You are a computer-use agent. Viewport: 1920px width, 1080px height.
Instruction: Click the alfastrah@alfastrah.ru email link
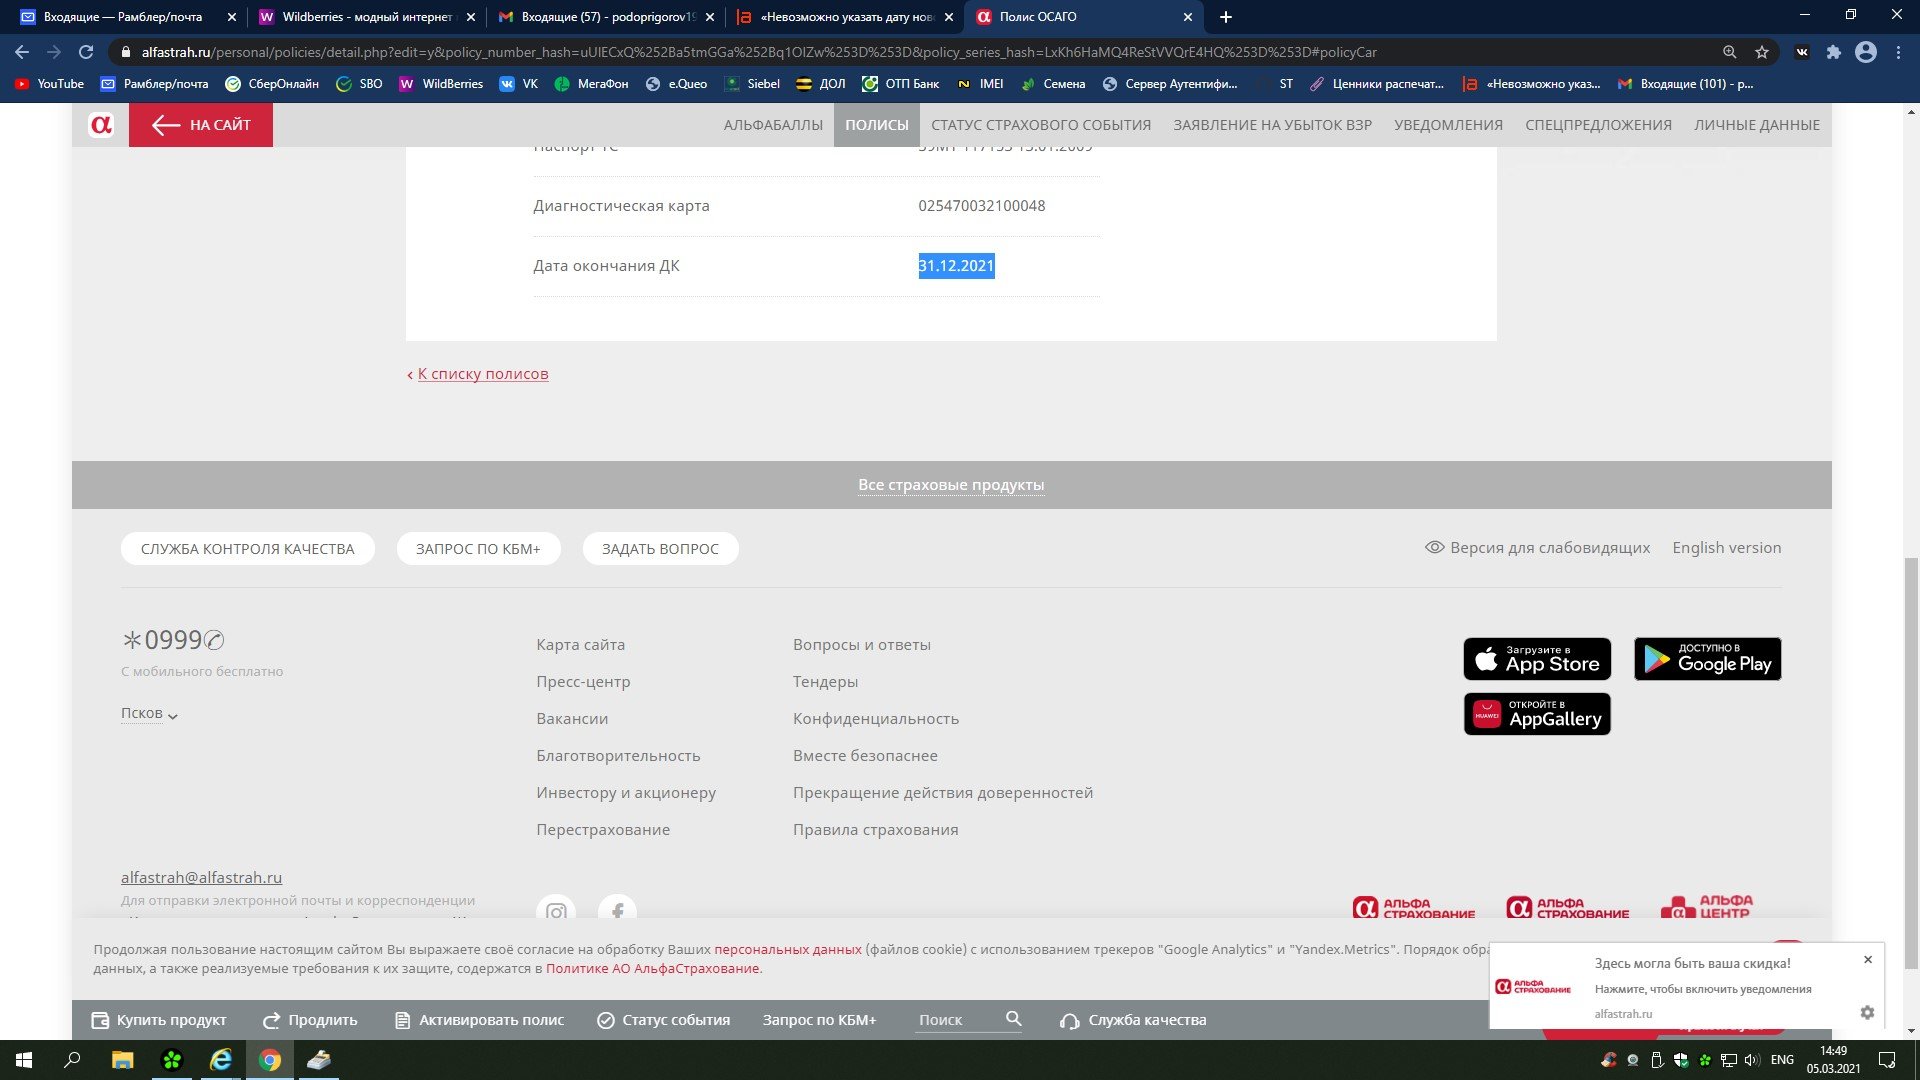tap(201, 878)
